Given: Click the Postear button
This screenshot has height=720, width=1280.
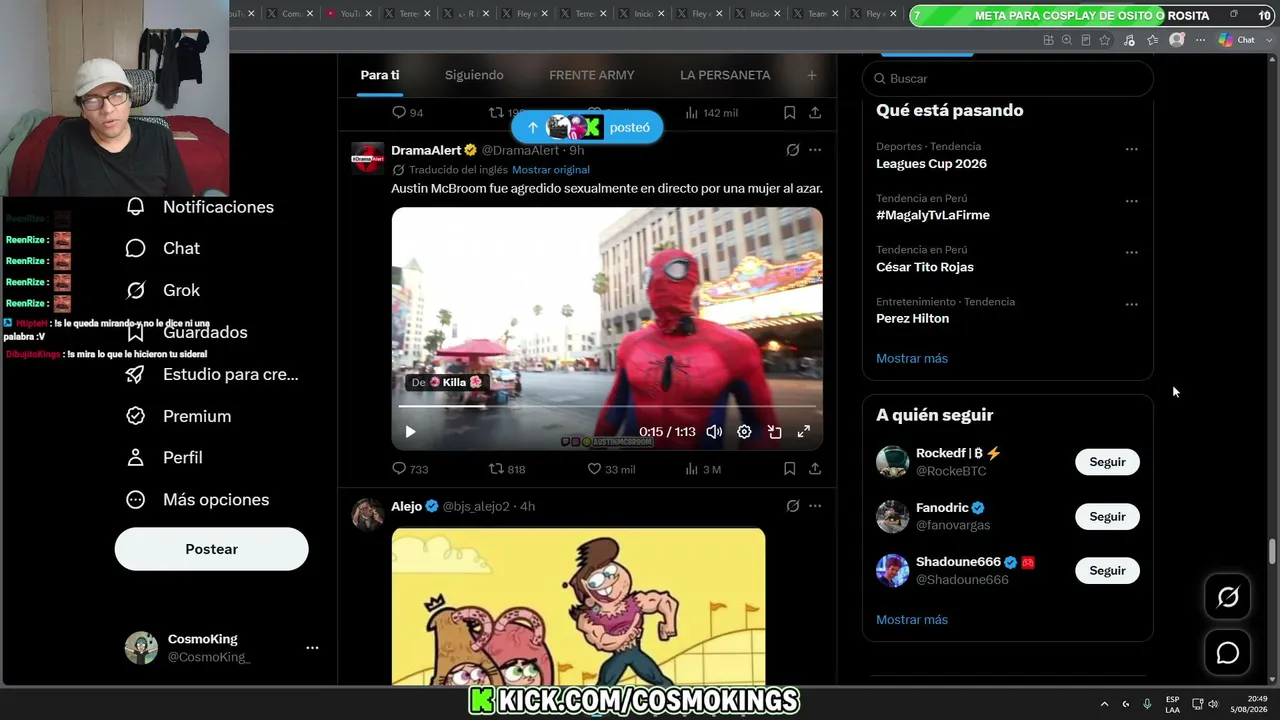Looking at the screenshot, I should point(212,549).
